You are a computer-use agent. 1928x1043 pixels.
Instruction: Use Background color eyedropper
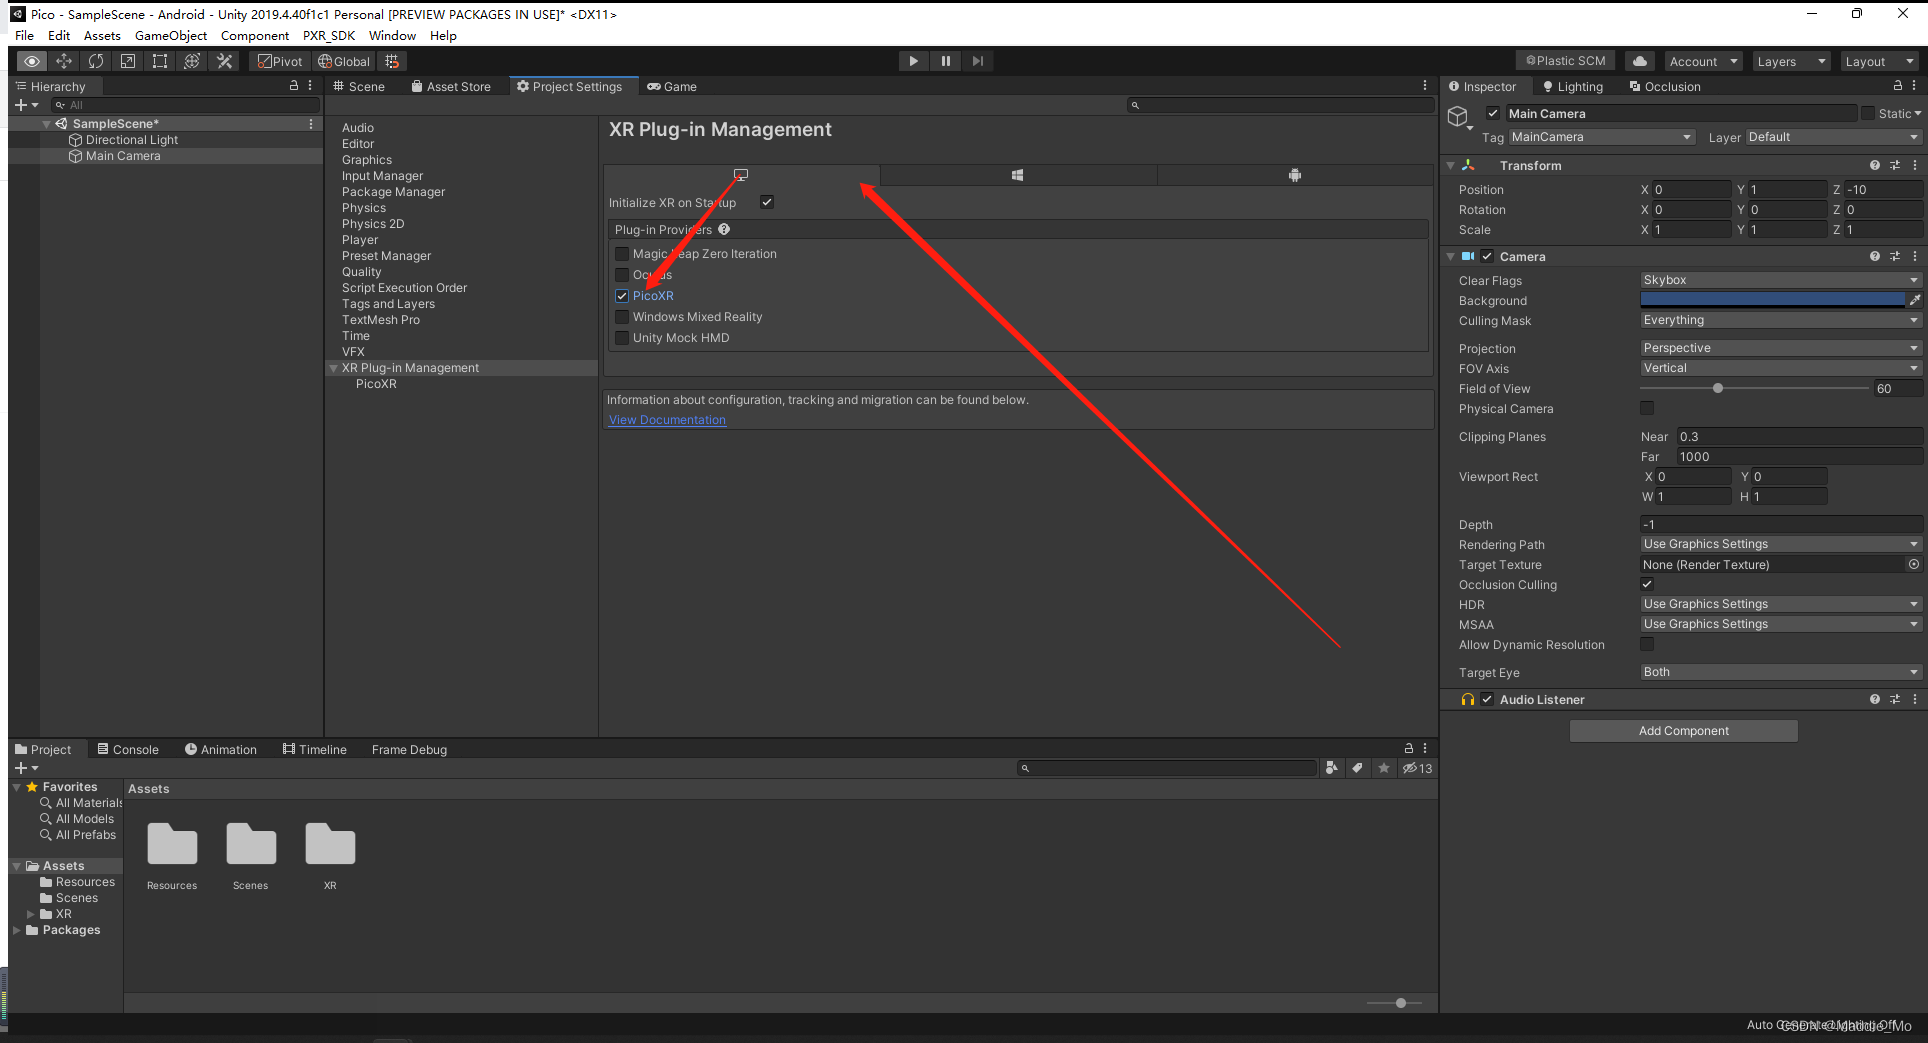click(1915, 300)
